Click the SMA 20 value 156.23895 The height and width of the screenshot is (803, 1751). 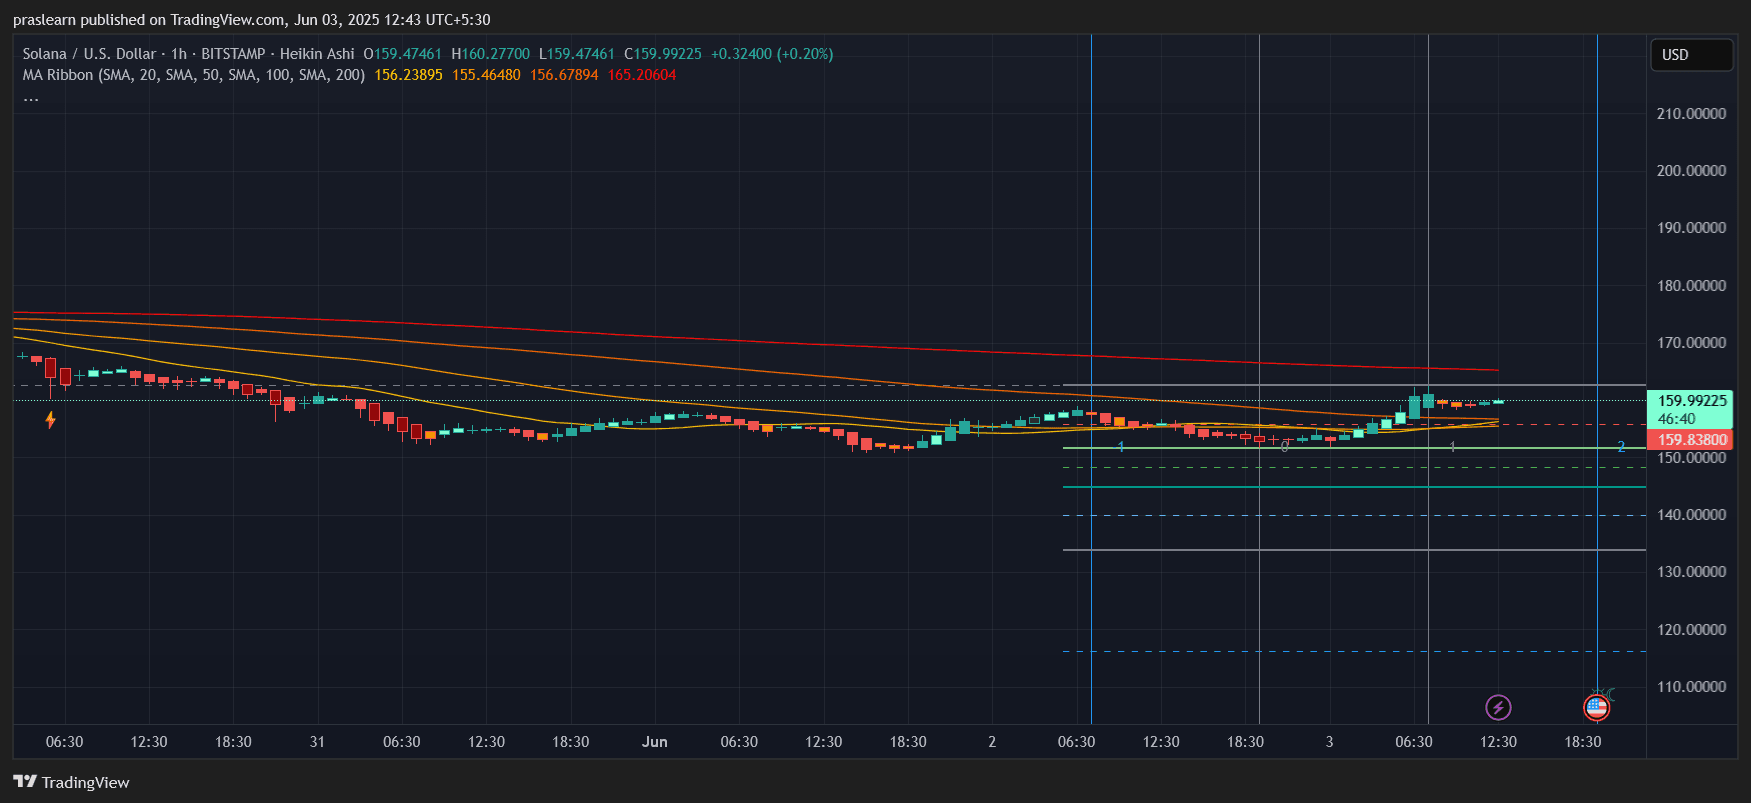tap(408, 75)
